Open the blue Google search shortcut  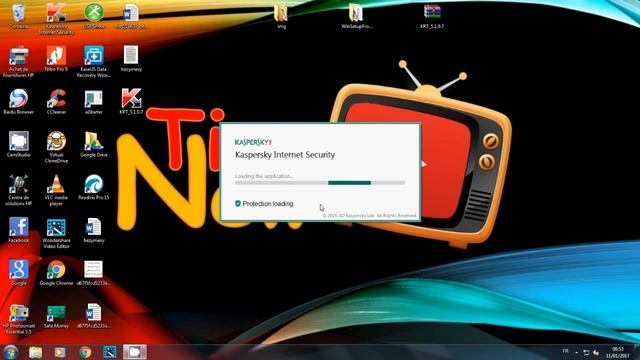coord(18,272)
